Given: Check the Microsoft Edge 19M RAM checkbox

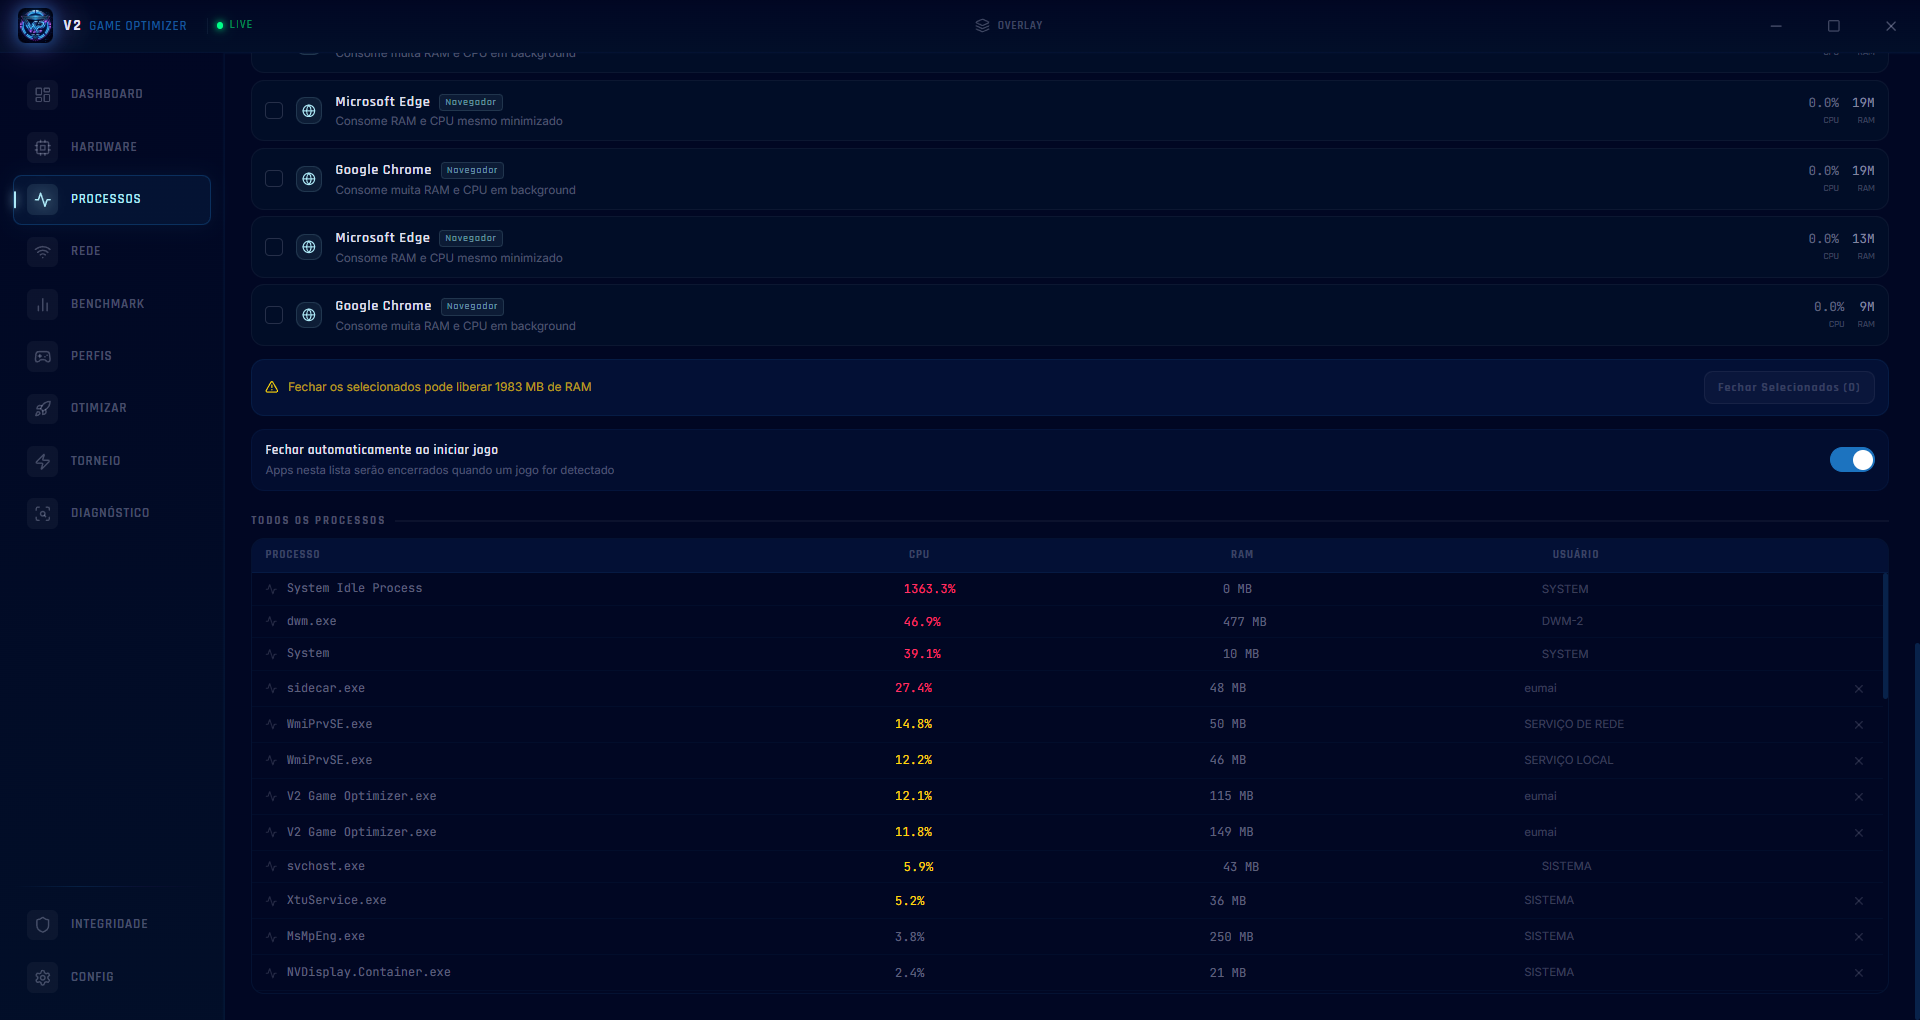Looking at the screenshot, I should 274,111.
